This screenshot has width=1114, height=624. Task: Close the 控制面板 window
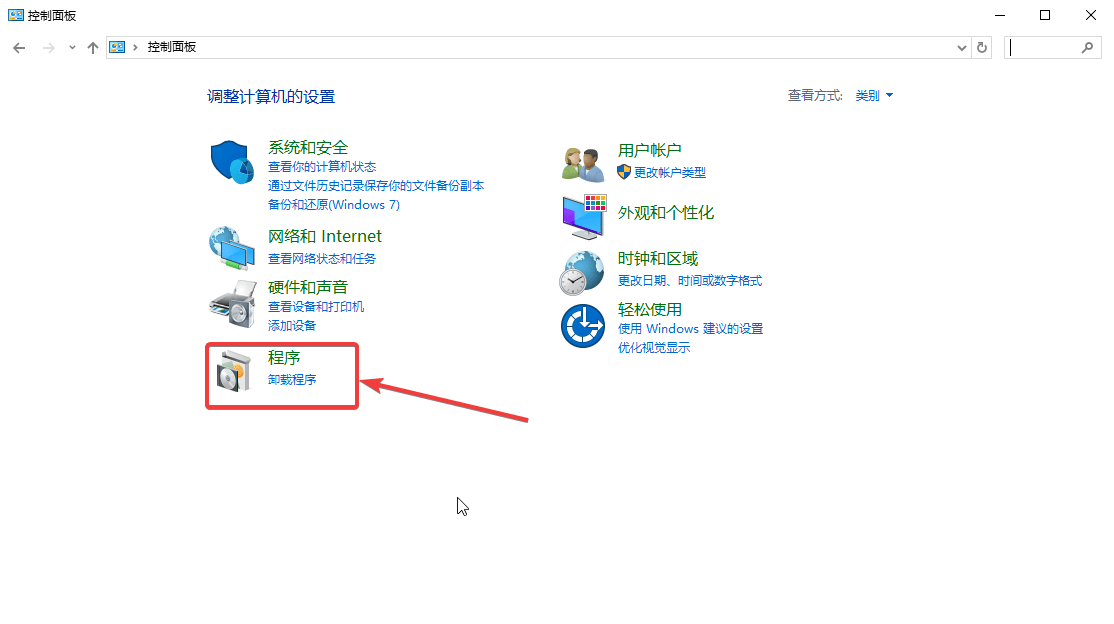click(1091, 15)
